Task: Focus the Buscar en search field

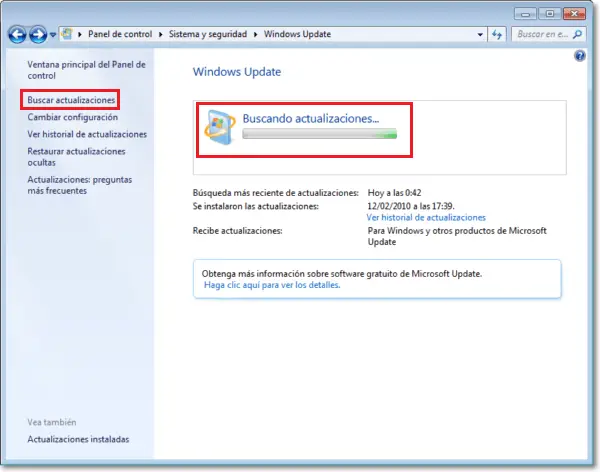Action: pos(543,34)
